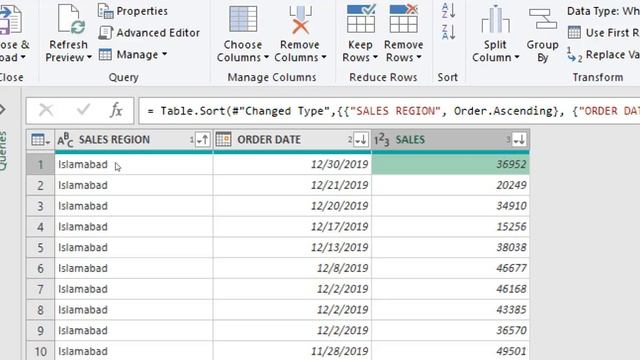Click the Choose Columns icon
Image resolution: width=640 pixels, height=360 pixels.
point(243,19)
